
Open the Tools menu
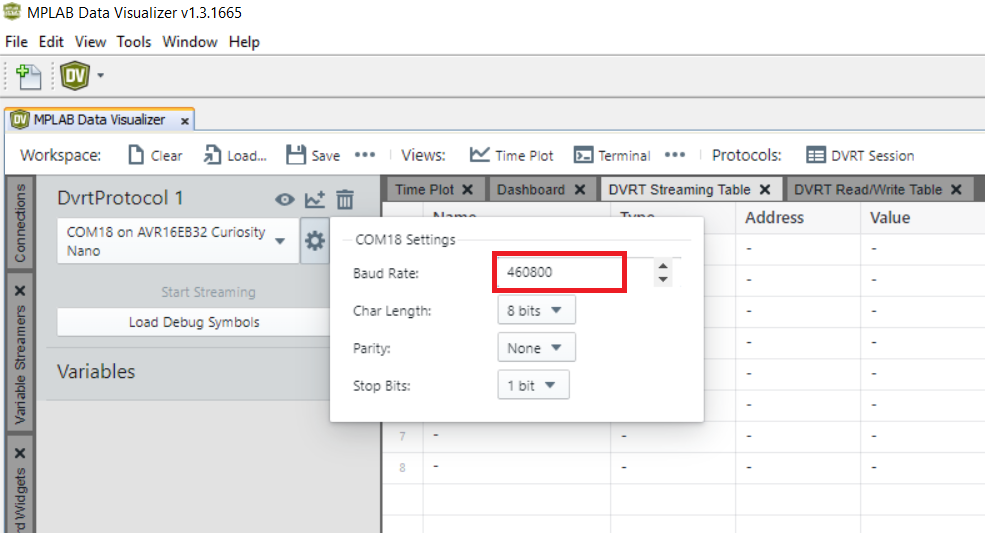[134, 42]
